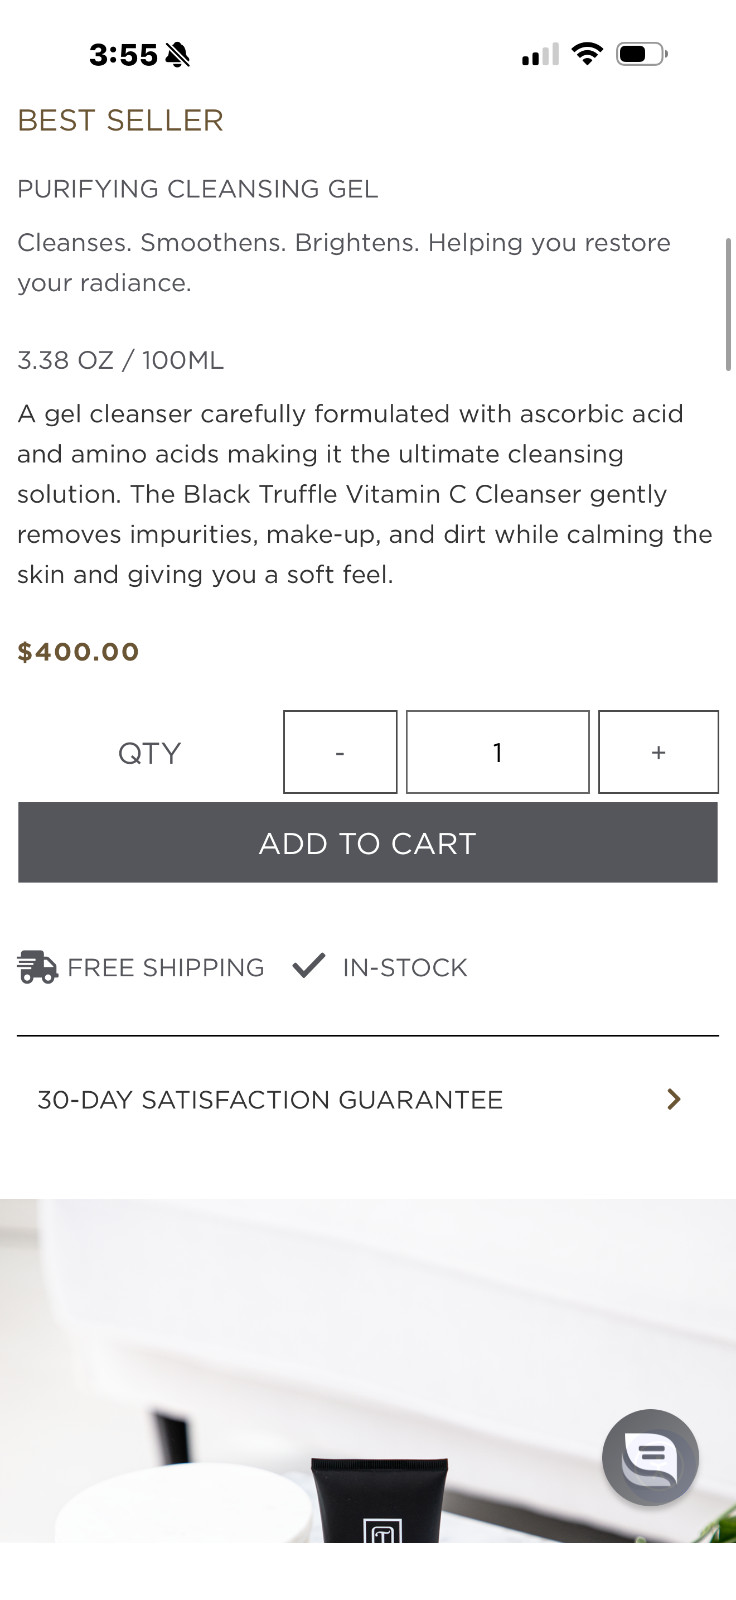Screen dimensions: 736x1600
Task: Tap the $400.00 price text
Action: [78, 652]
